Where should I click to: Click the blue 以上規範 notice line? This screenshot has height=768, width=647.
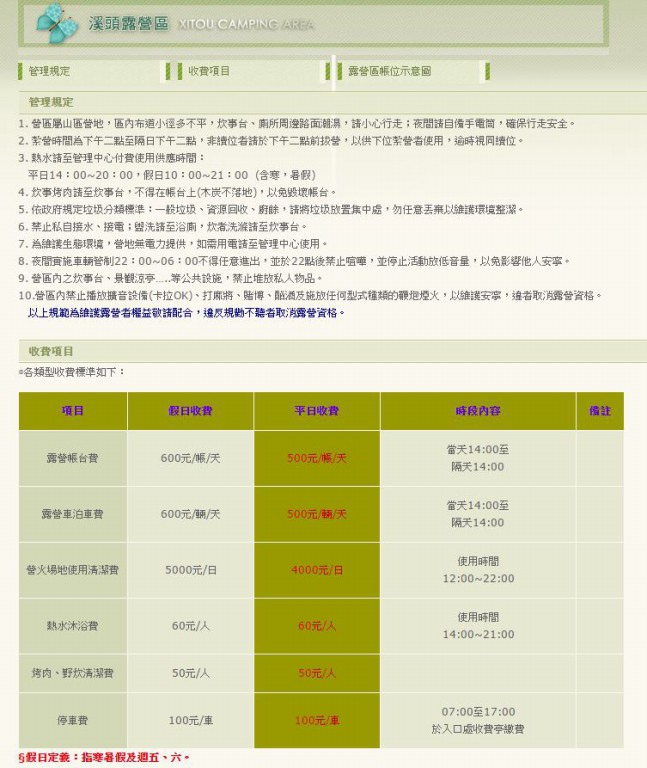click(x=186, y=312)
